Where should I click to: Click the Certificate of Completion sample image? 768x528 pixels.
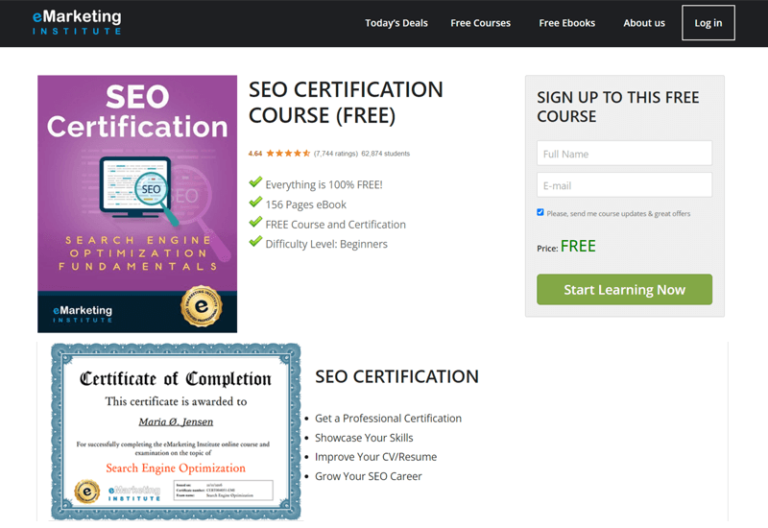(176, 432)
